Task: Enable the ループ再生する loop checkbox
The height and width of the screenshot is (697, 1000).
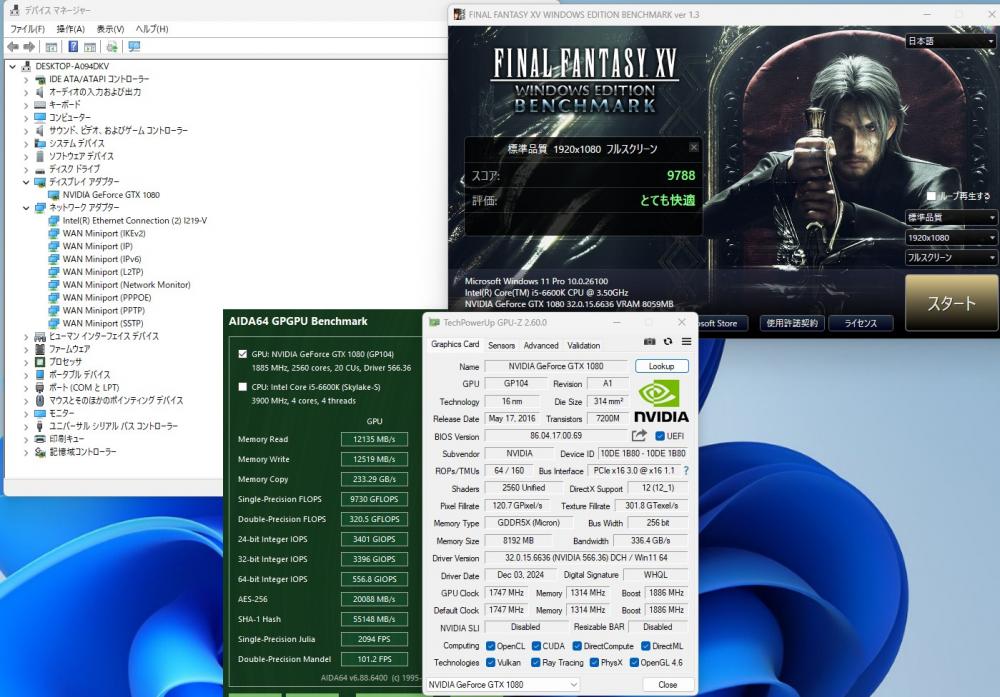Action: click(931, 196)
